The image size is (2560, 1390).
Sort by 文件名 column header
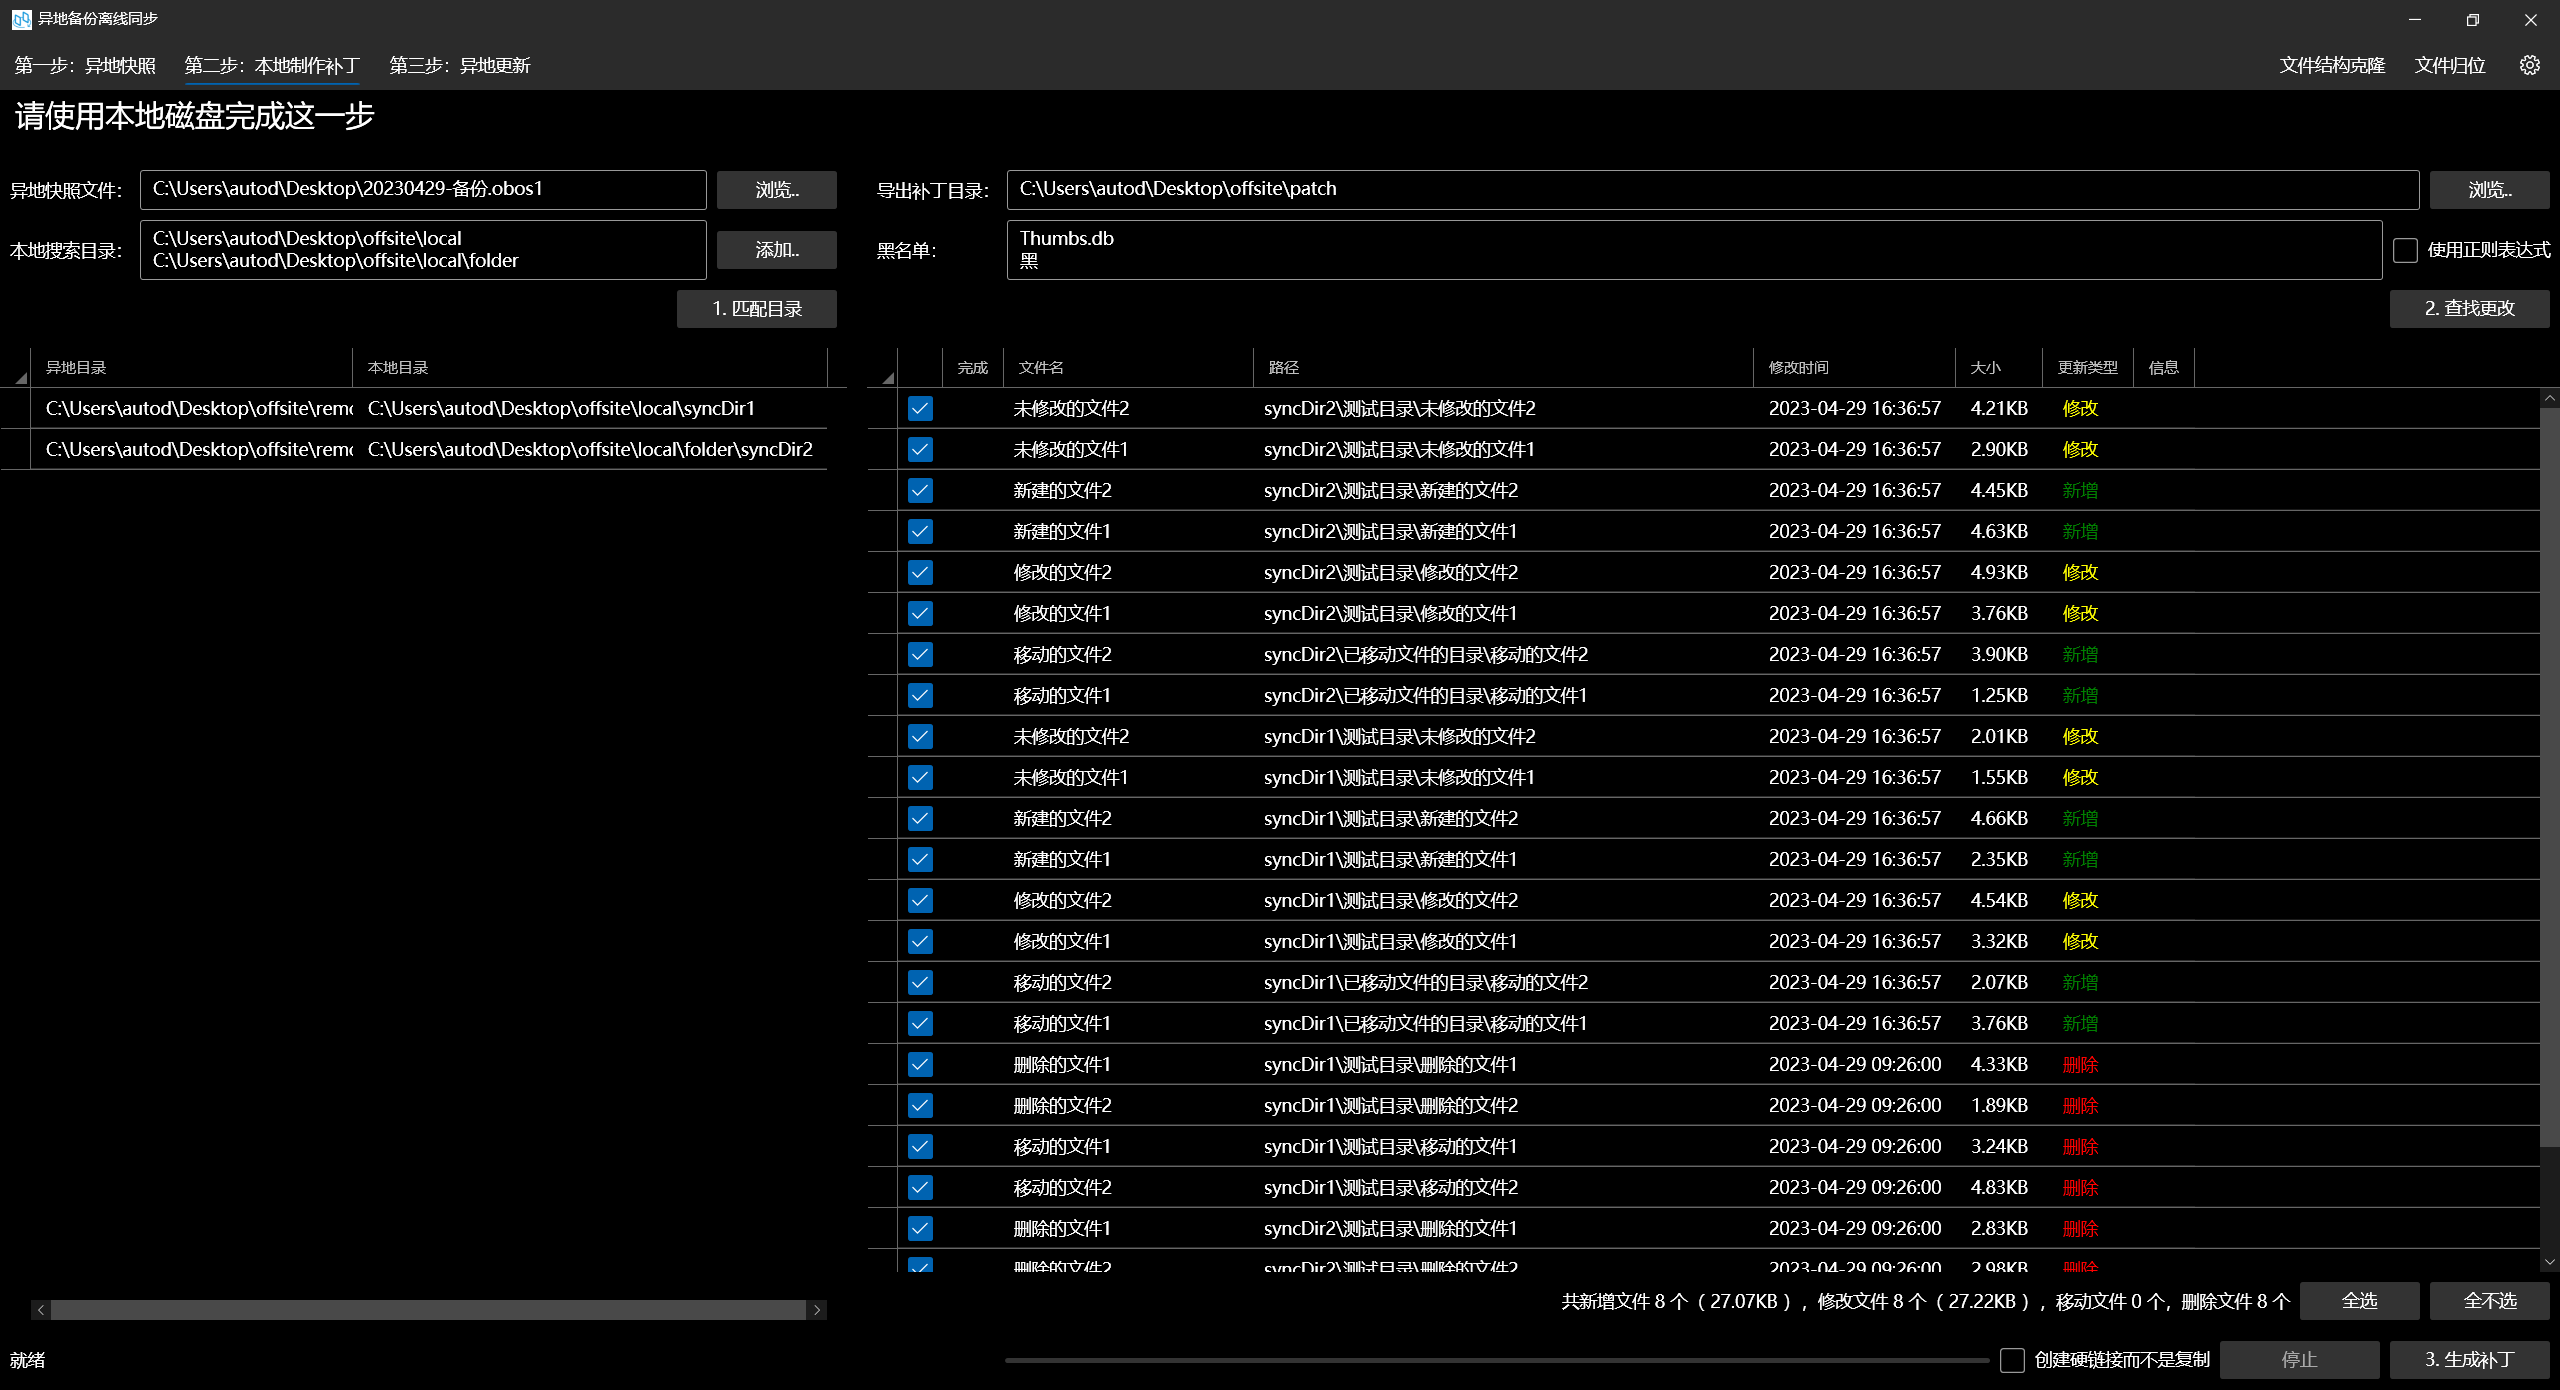(x=1128, y=367)
